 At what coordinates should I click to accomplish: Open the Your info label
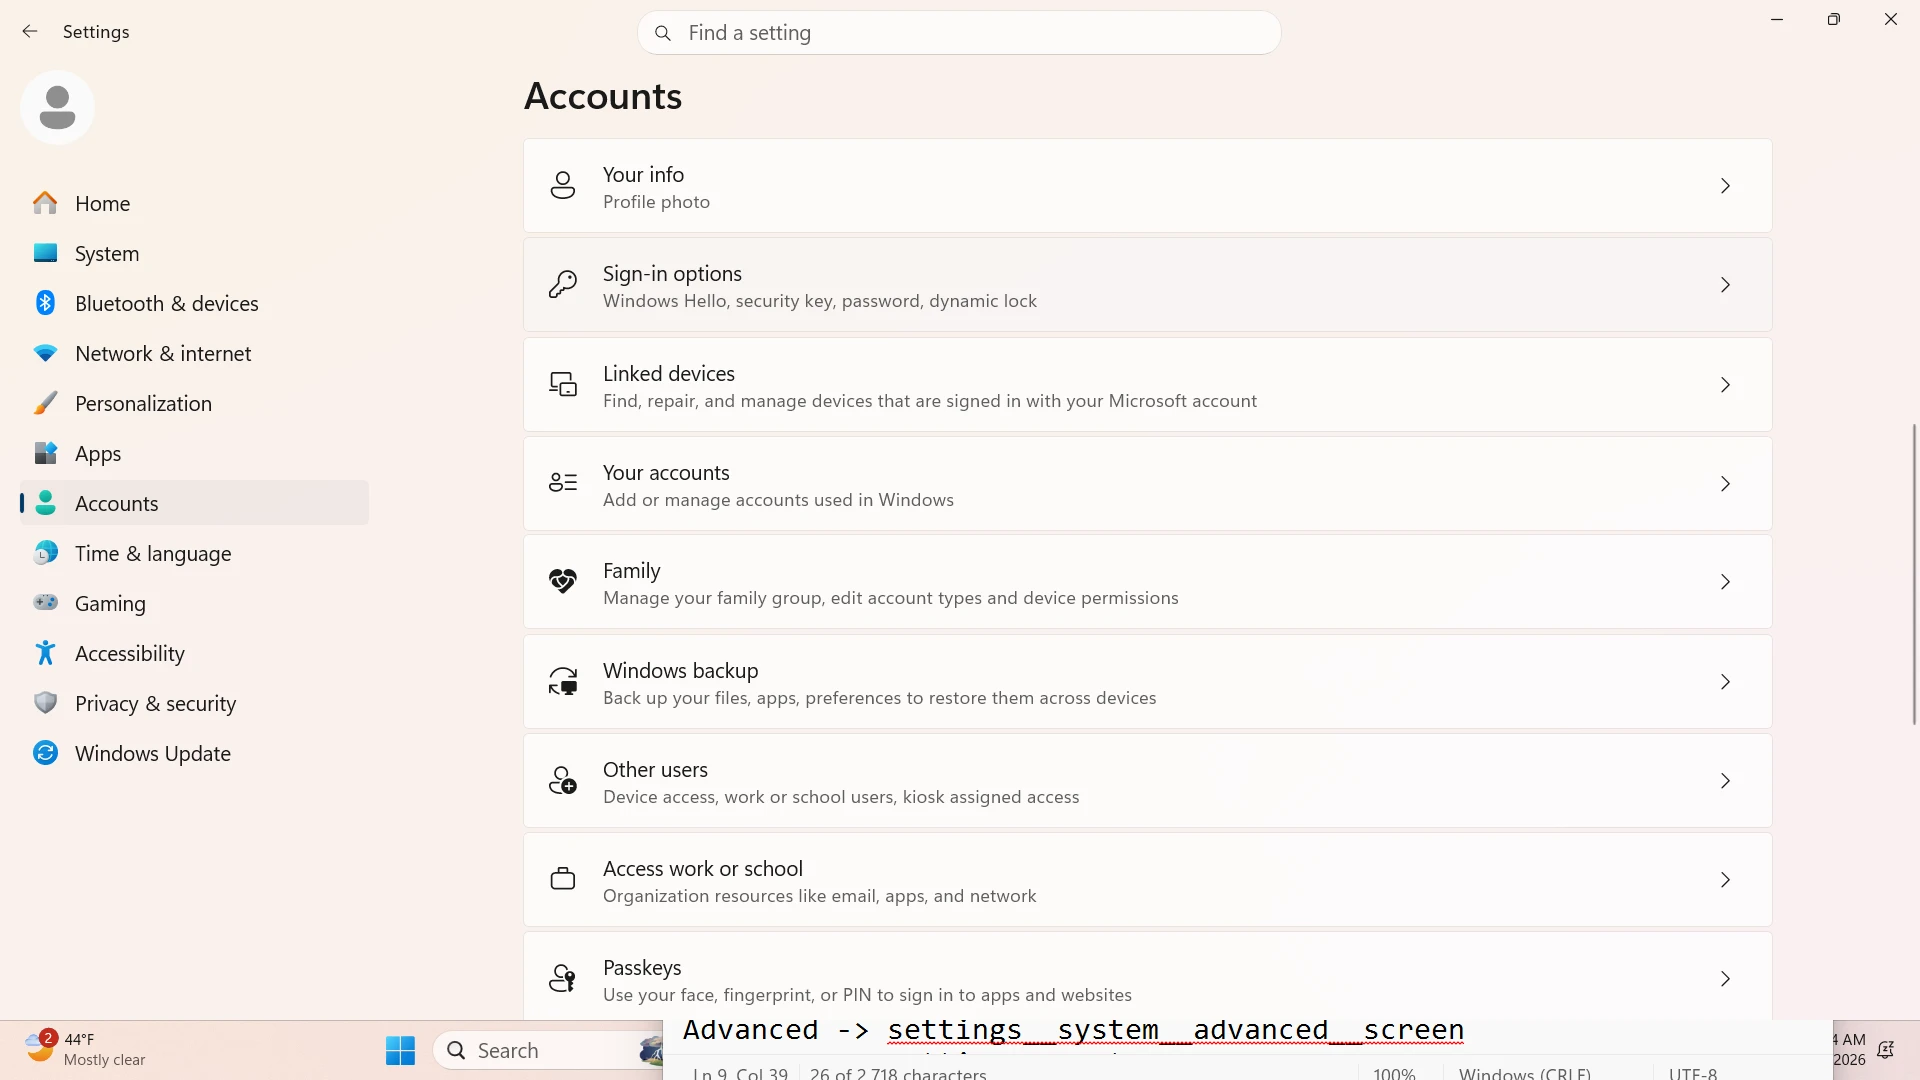643,174
